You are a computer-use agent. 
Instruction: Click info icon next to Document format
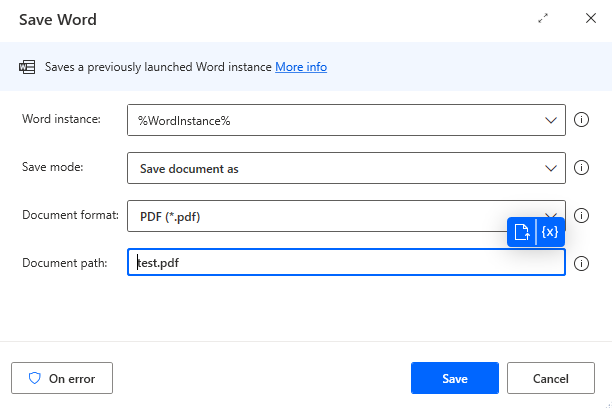[582, 215]
